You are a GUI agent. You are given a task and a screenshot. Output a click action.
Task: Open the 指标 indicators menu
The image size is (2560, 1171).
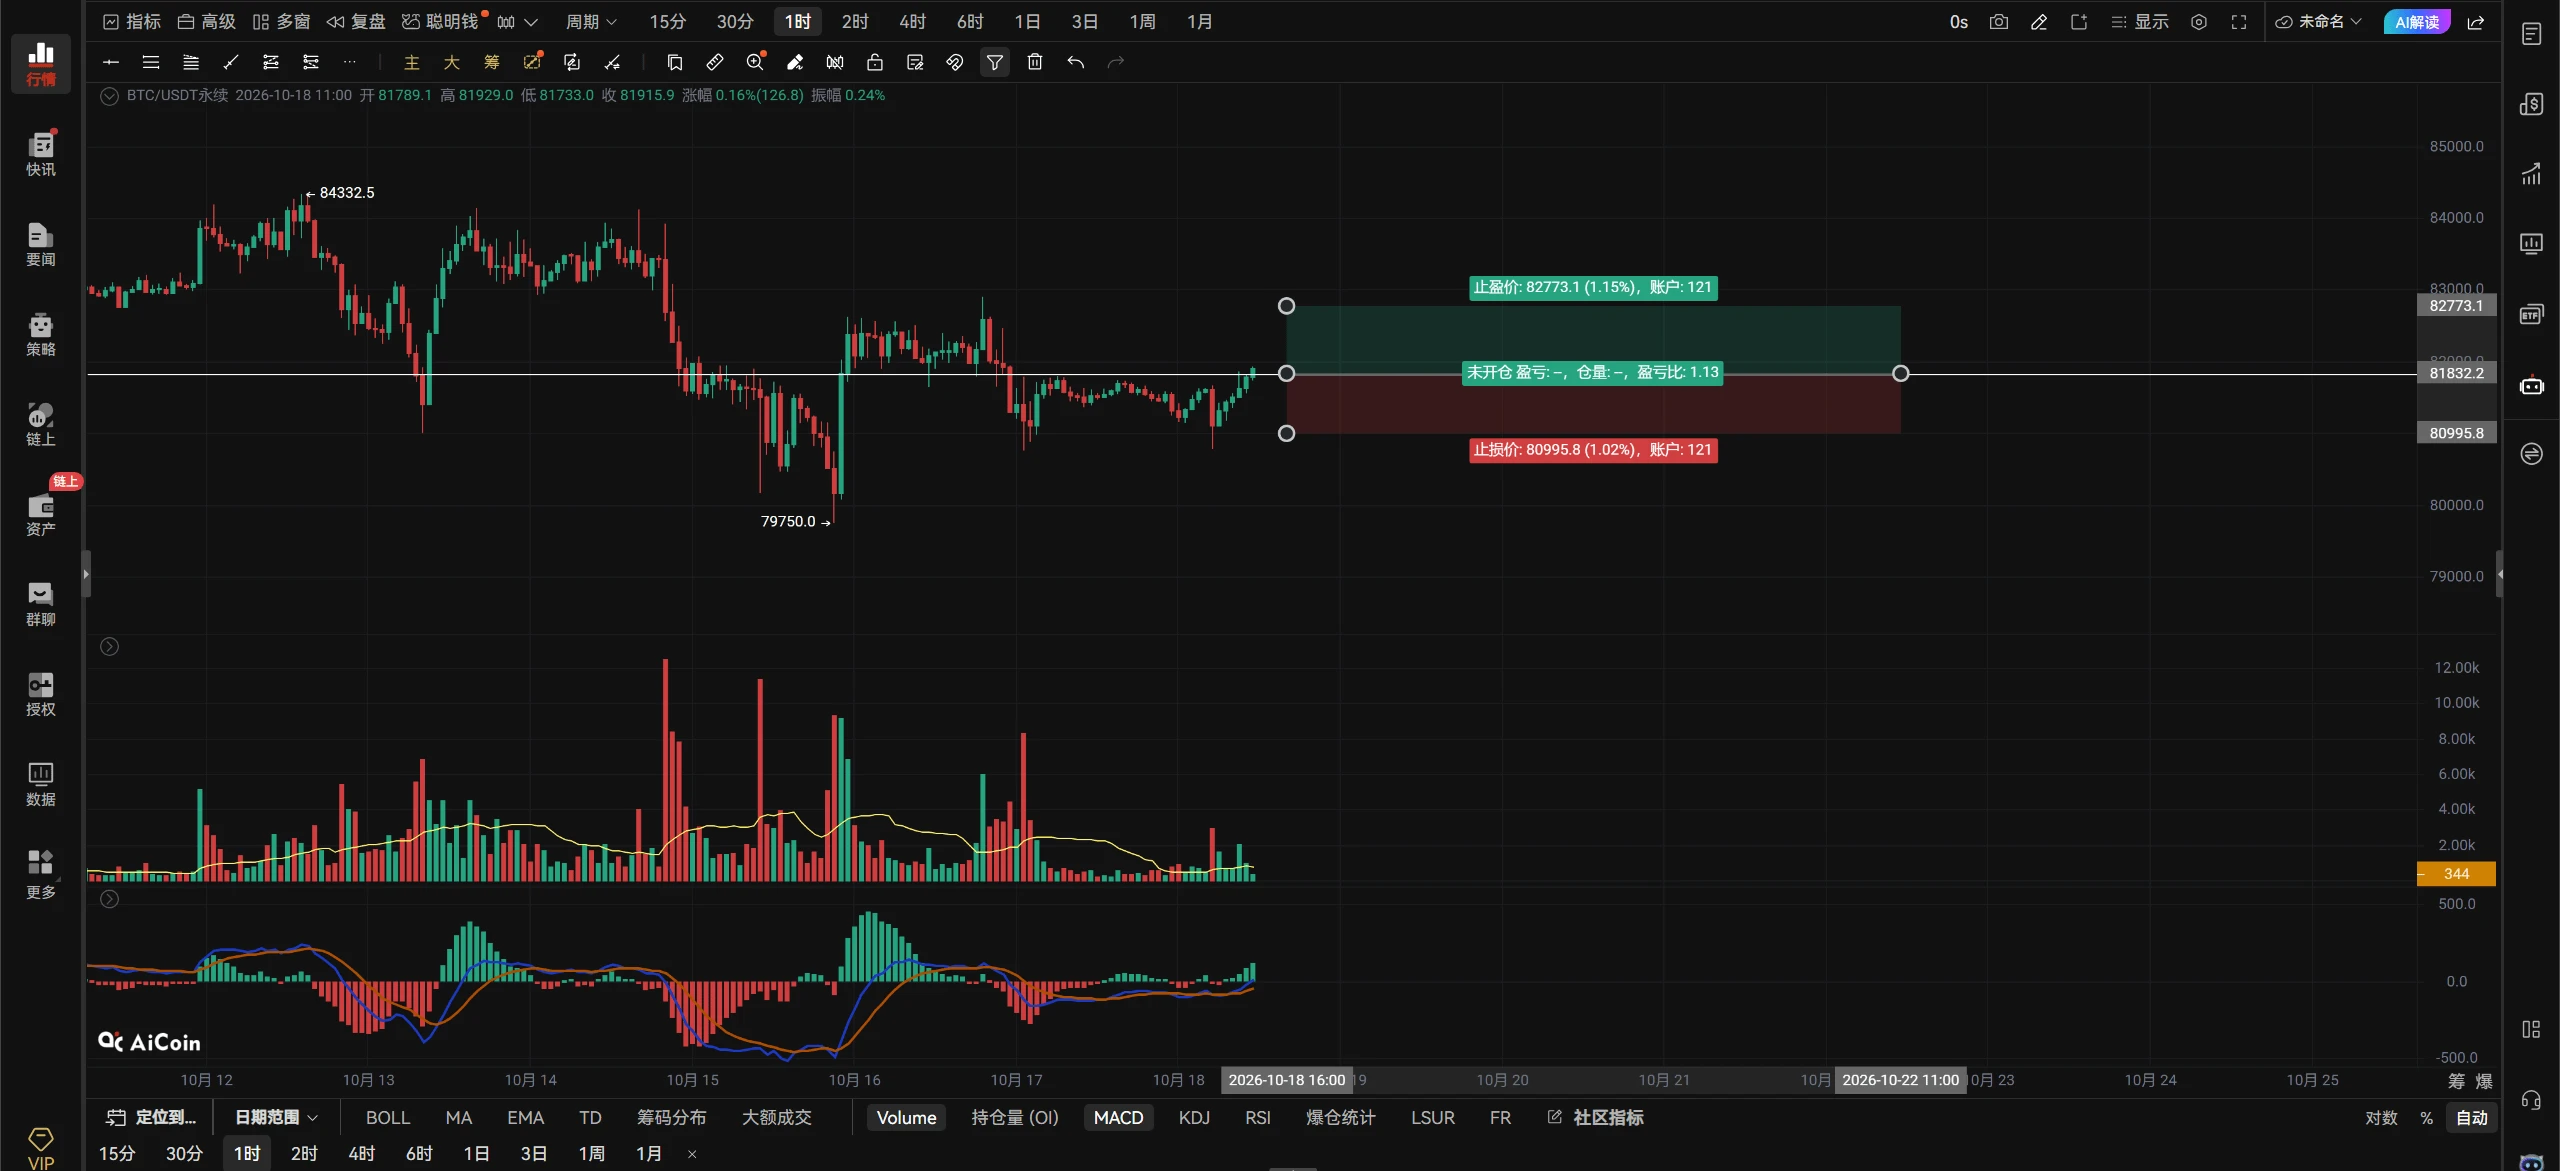132,22
